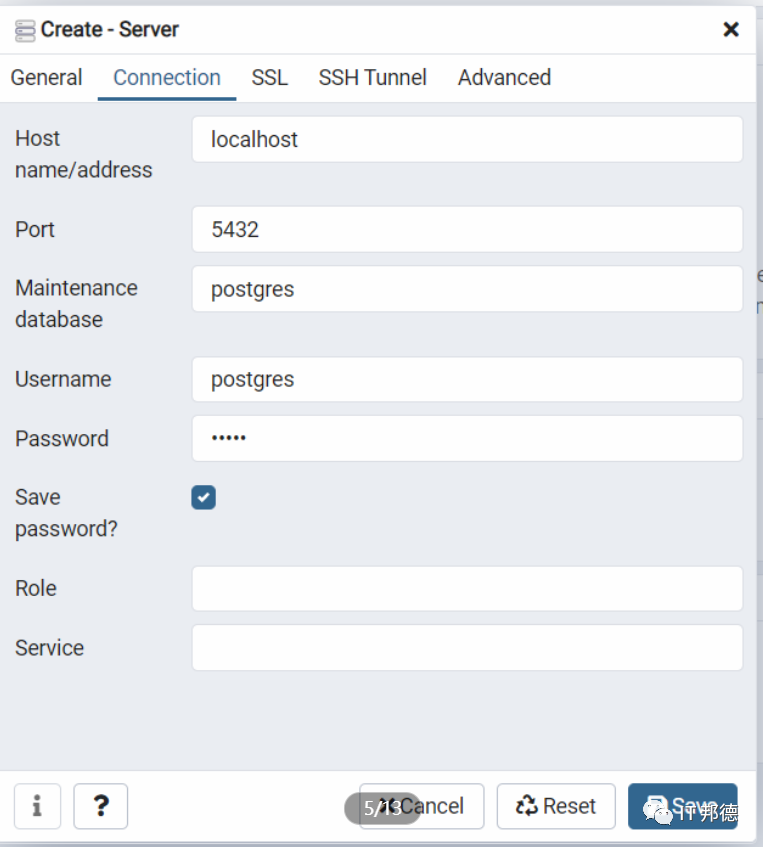The height and width of the screenshot is (847, 763).
Task: Click the info icon button
Action: point(37,806)
